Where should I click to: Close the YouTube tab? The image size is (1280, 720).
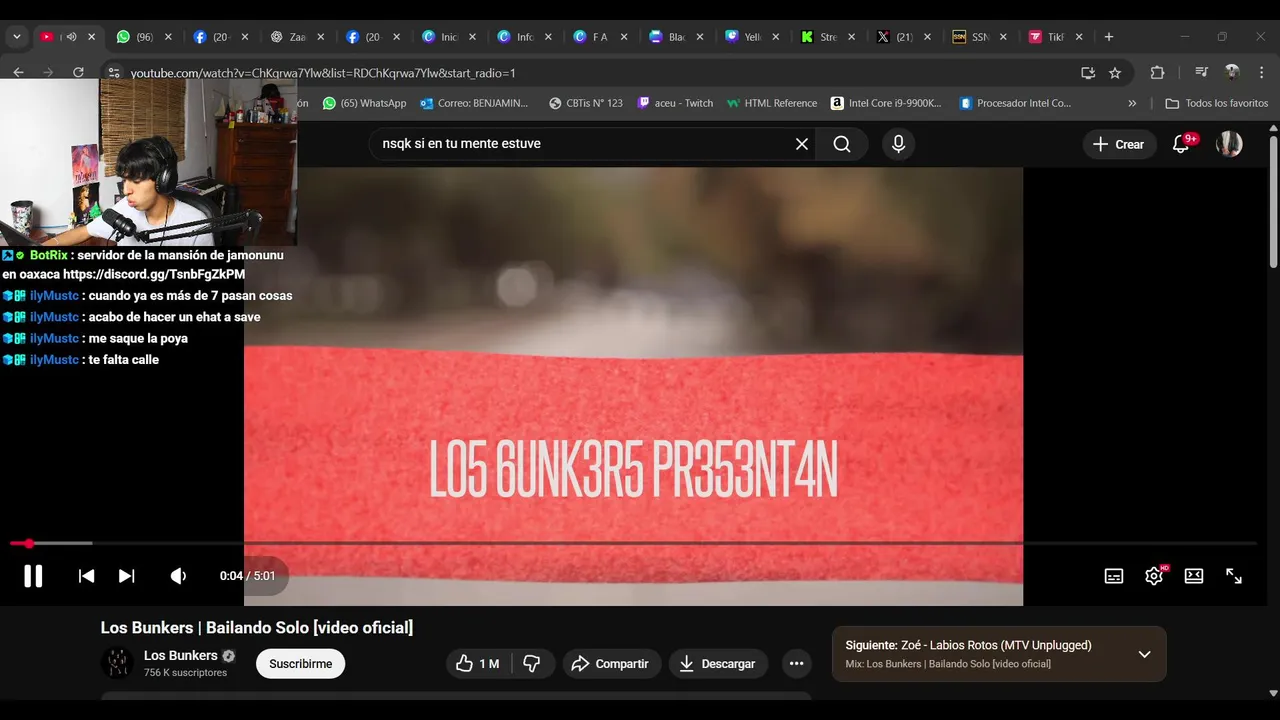91,37
